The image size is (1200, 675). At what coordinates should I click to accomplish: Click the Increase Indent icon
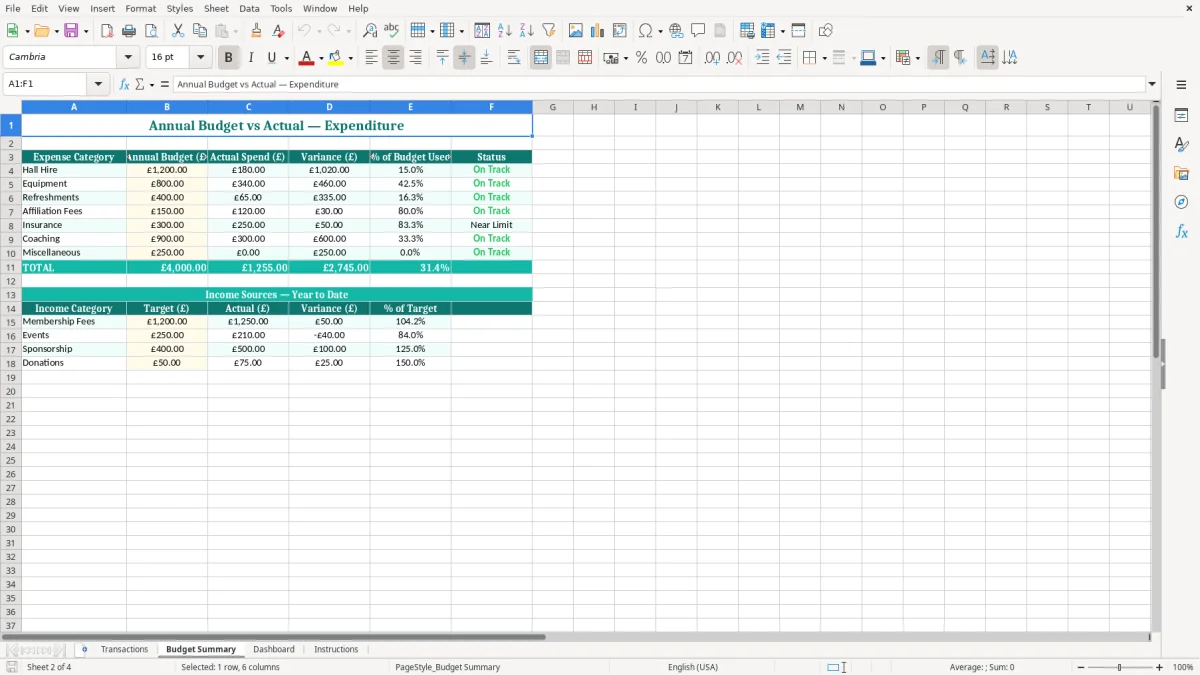[762, 58]
